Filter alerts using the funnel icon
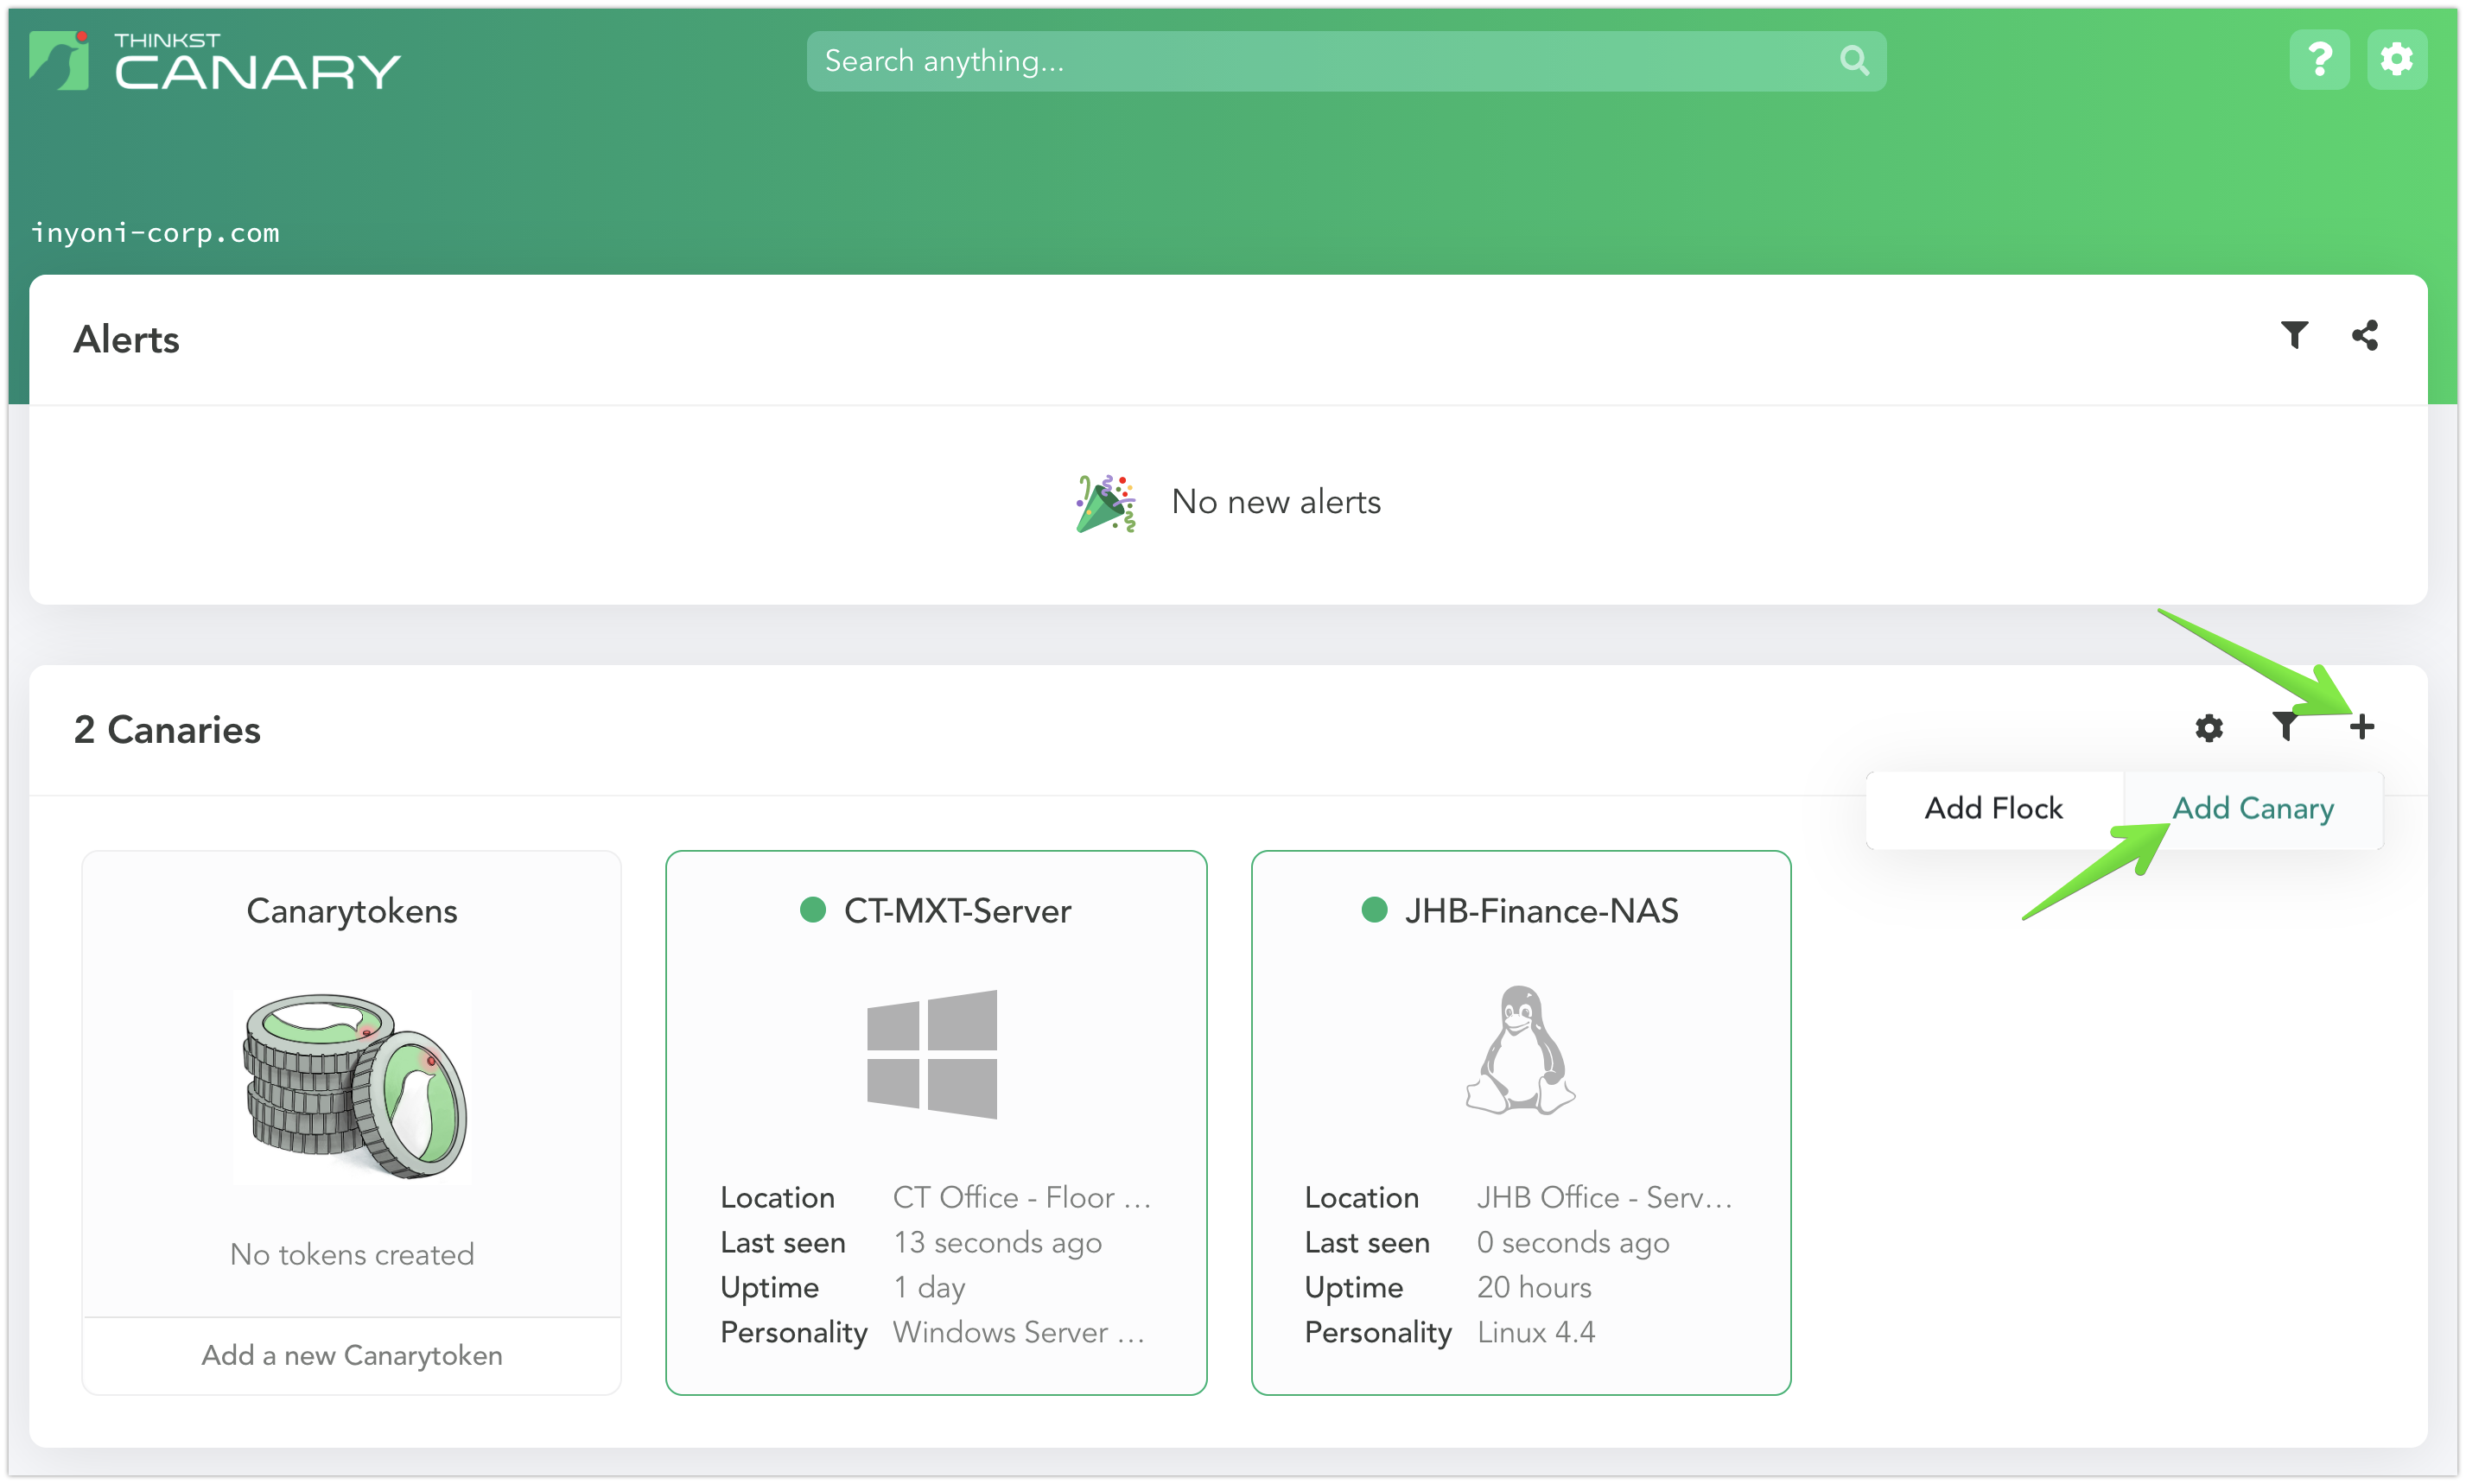The image size is (2466, 1484). click(2293, 335)
